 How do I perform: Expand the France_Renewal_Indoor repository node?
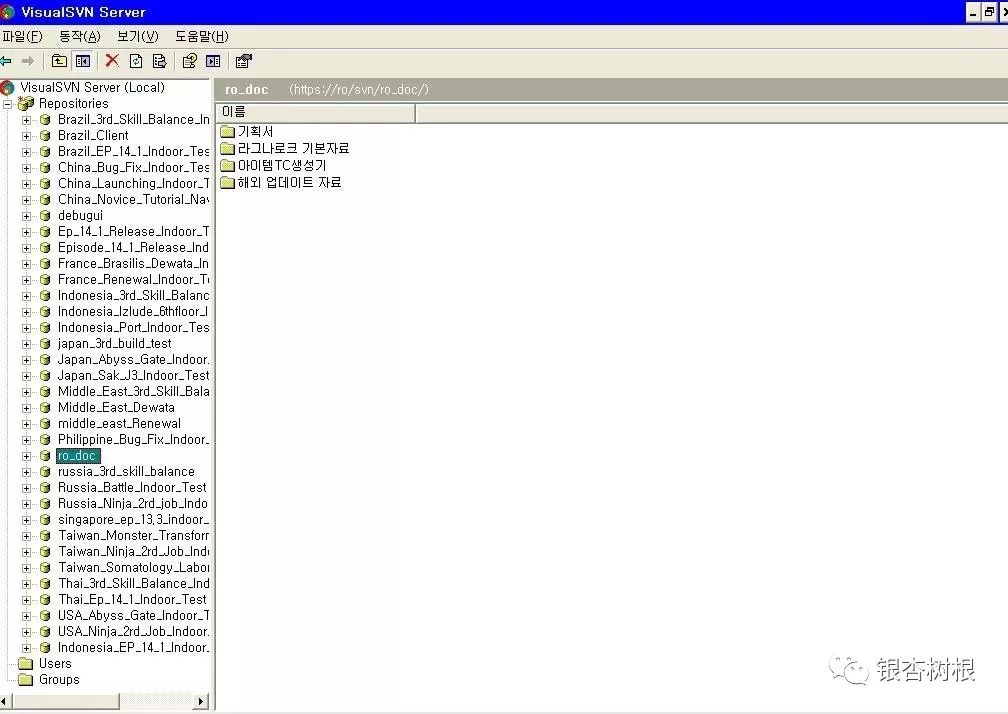26,280
